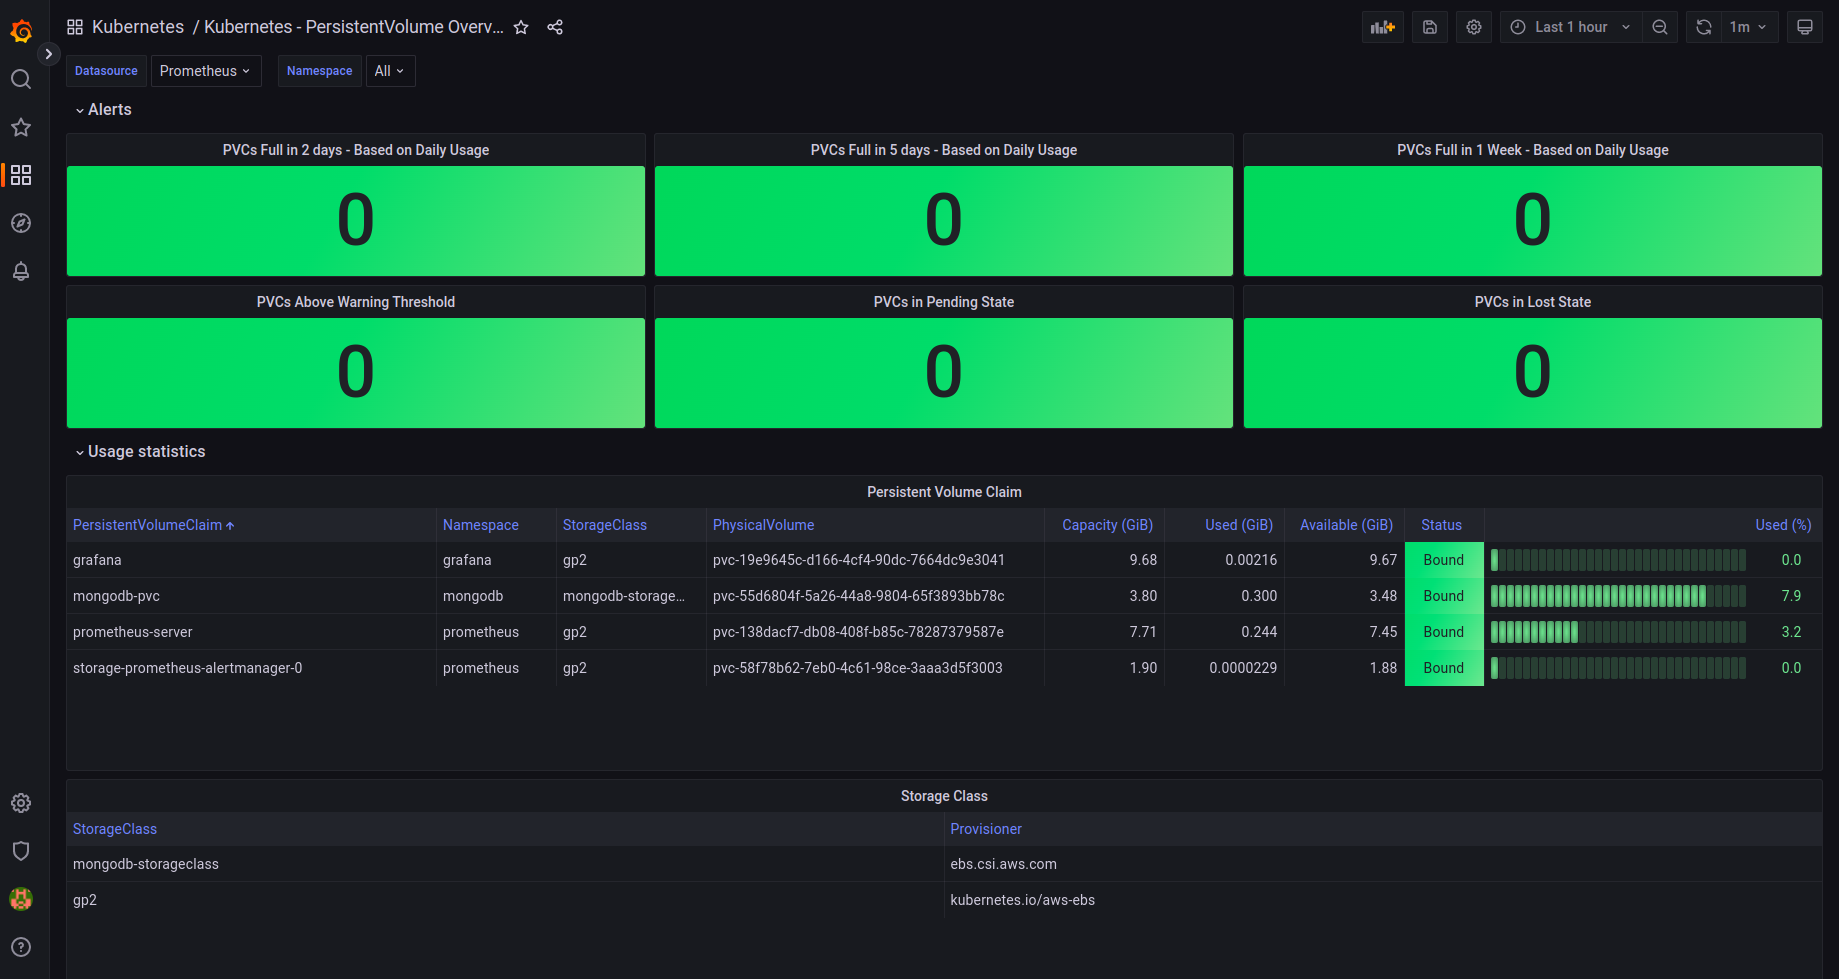Image resolution: width=1839 pixels, height=979 pixels.
Task: Open the Explore compass icon
Action: (21, 223)
